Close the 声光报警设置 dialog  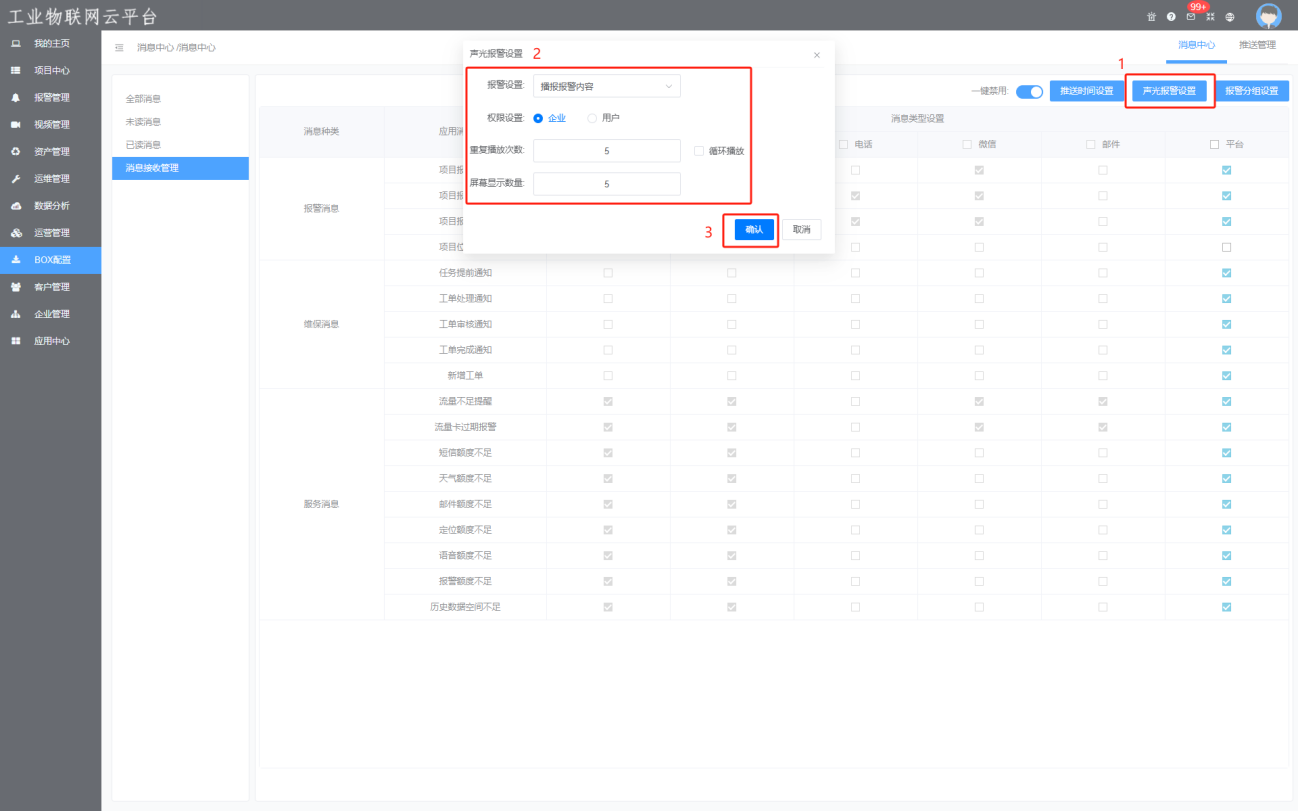click(817, 55)
